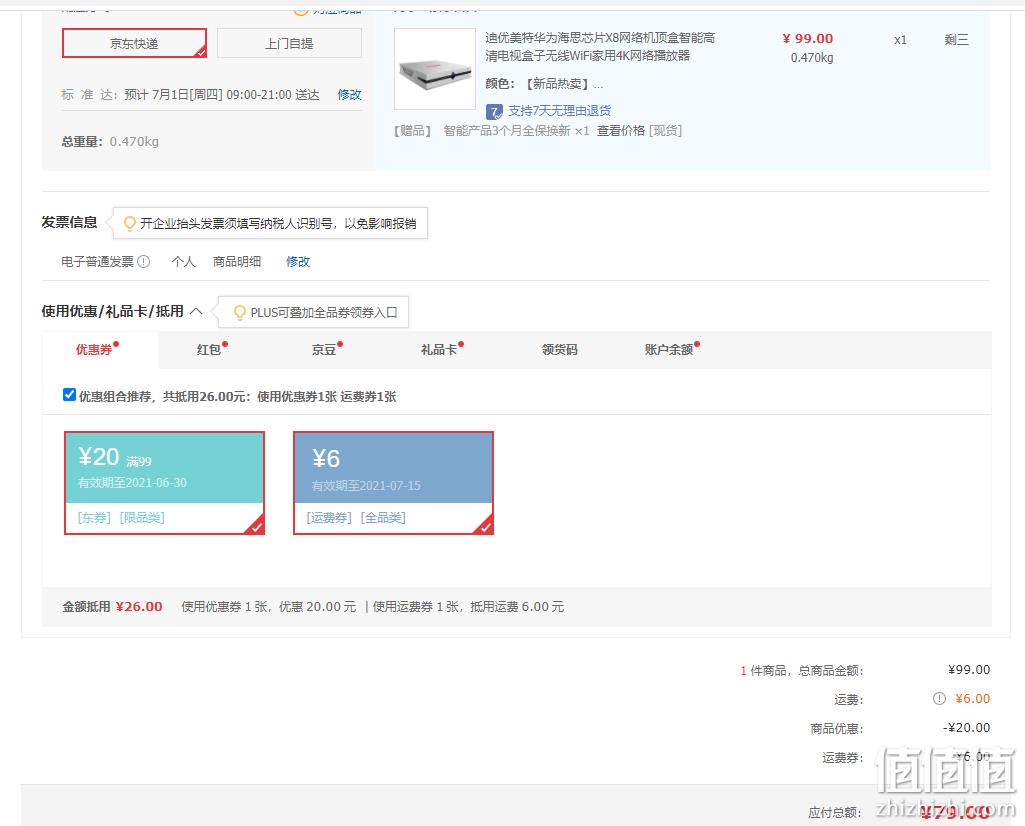Switch to 红包 tab

pos(209,350)
